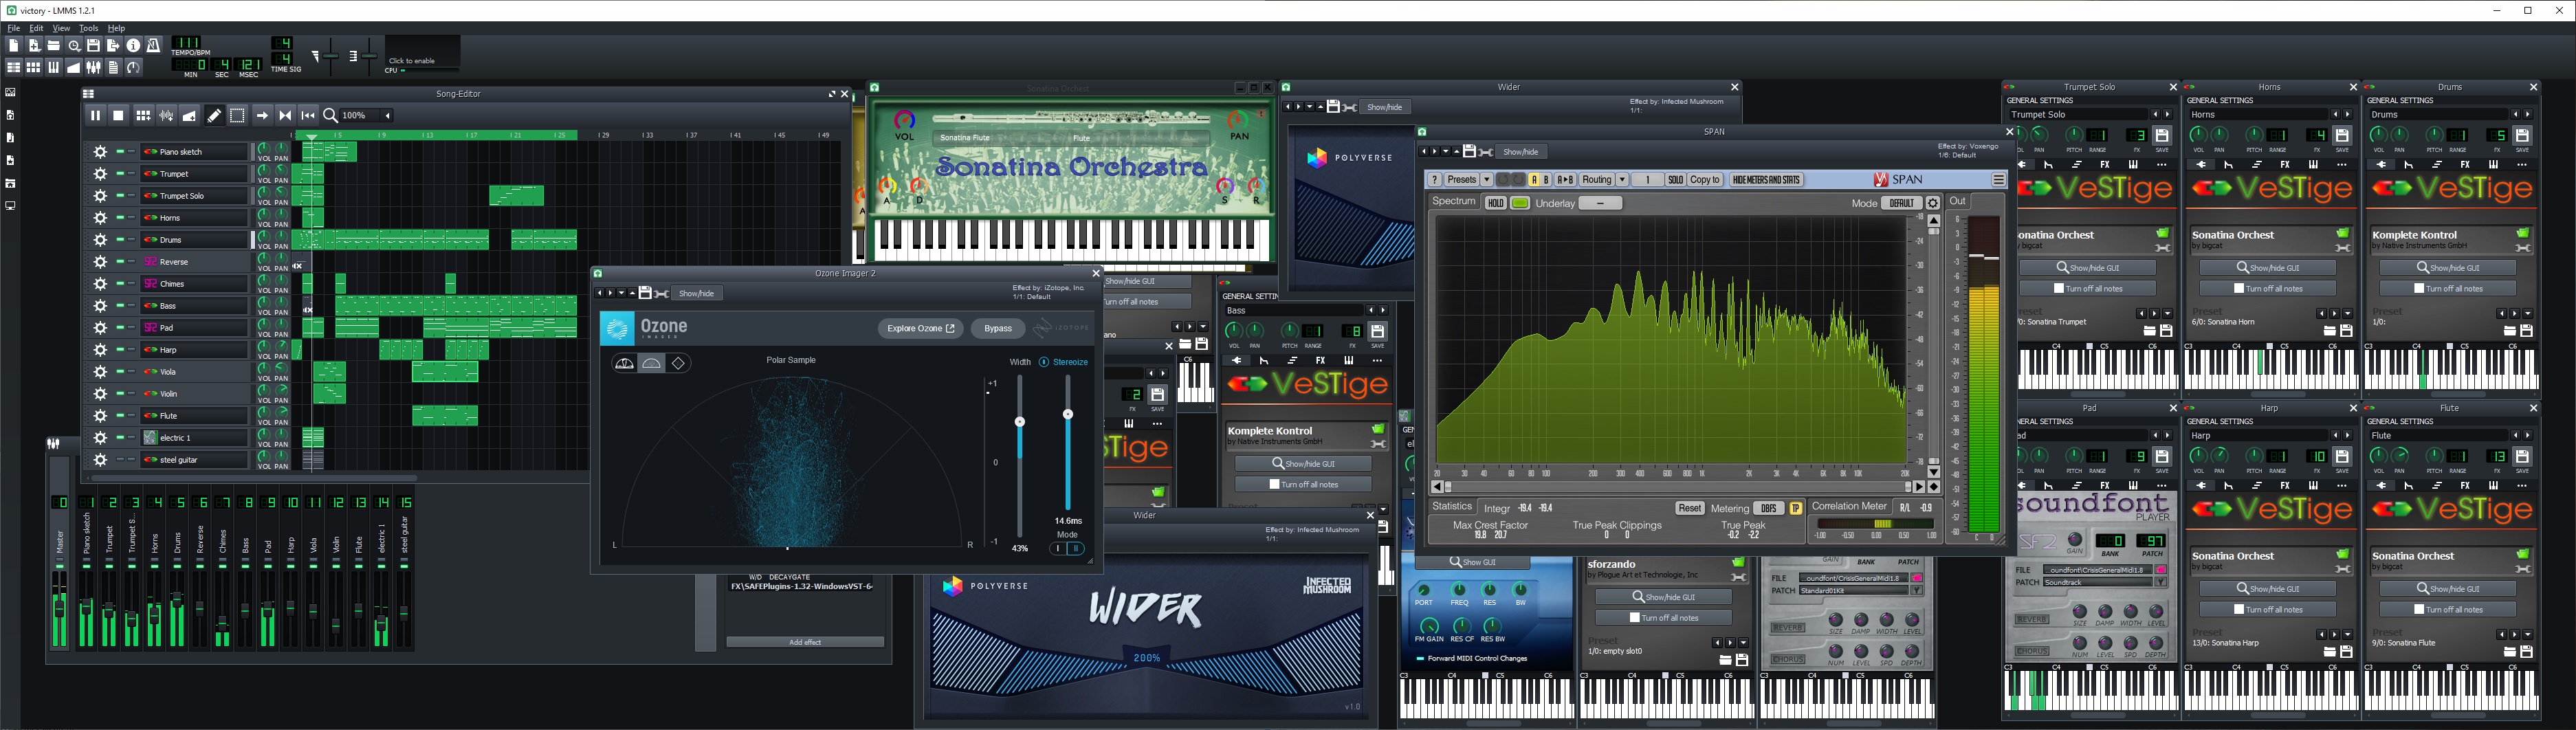Open the File menu
Image resolution: width=2576 pixels, height=730 pixels.
tap(14, 28)
